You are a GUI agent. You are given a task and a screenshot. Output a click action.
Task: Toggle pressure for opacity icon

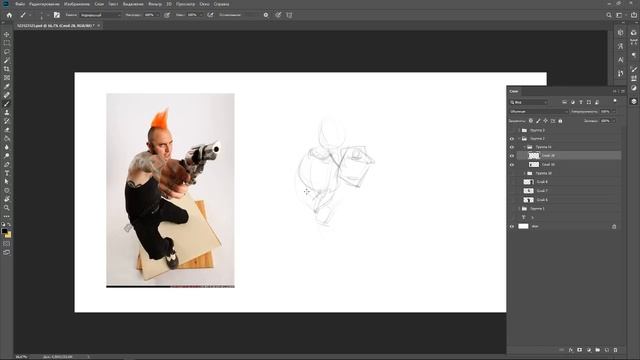(167, 15)
